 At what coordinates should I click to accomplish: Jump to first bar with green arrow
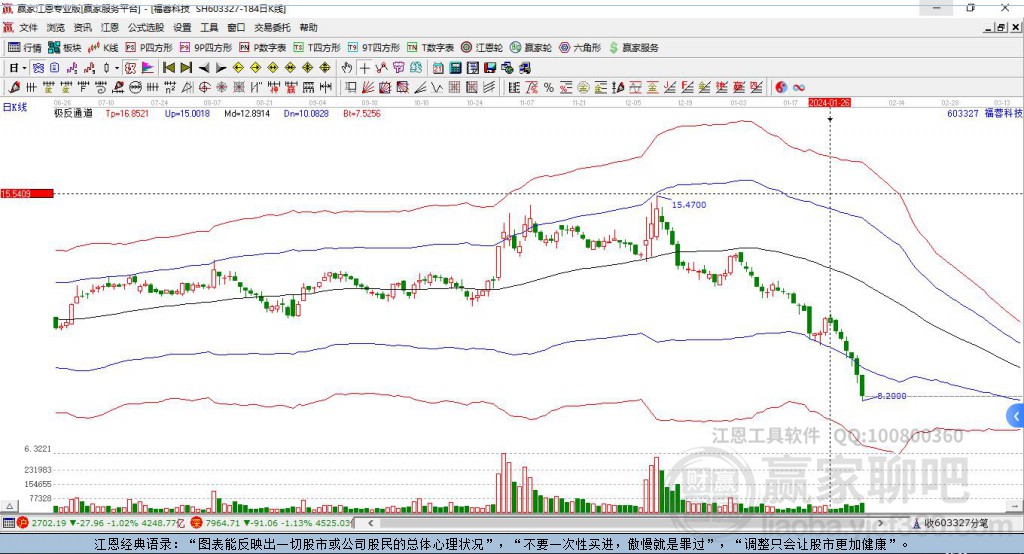[168, 68]
